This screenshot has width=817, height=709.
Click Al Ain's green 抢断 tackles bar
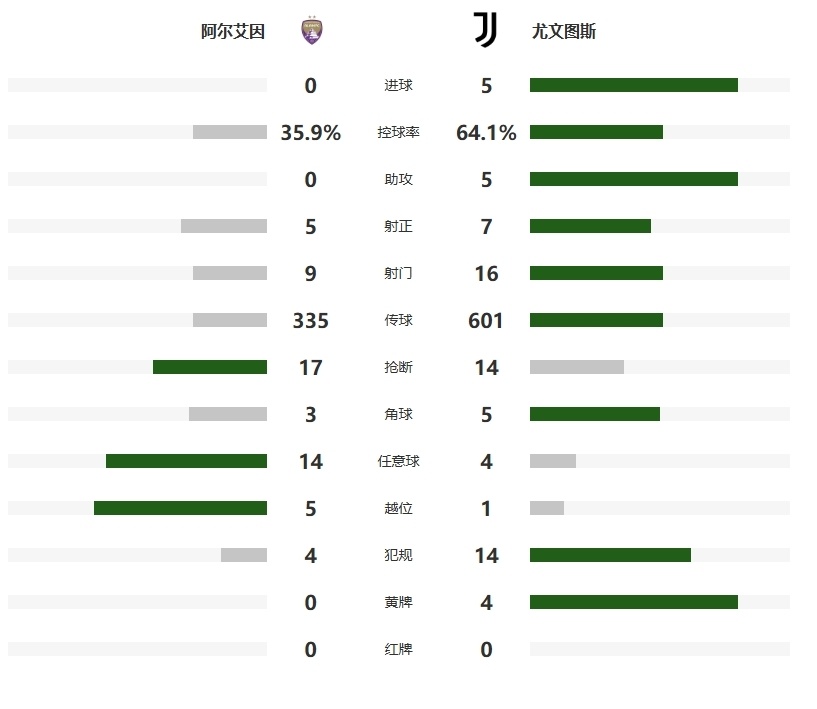210,367
